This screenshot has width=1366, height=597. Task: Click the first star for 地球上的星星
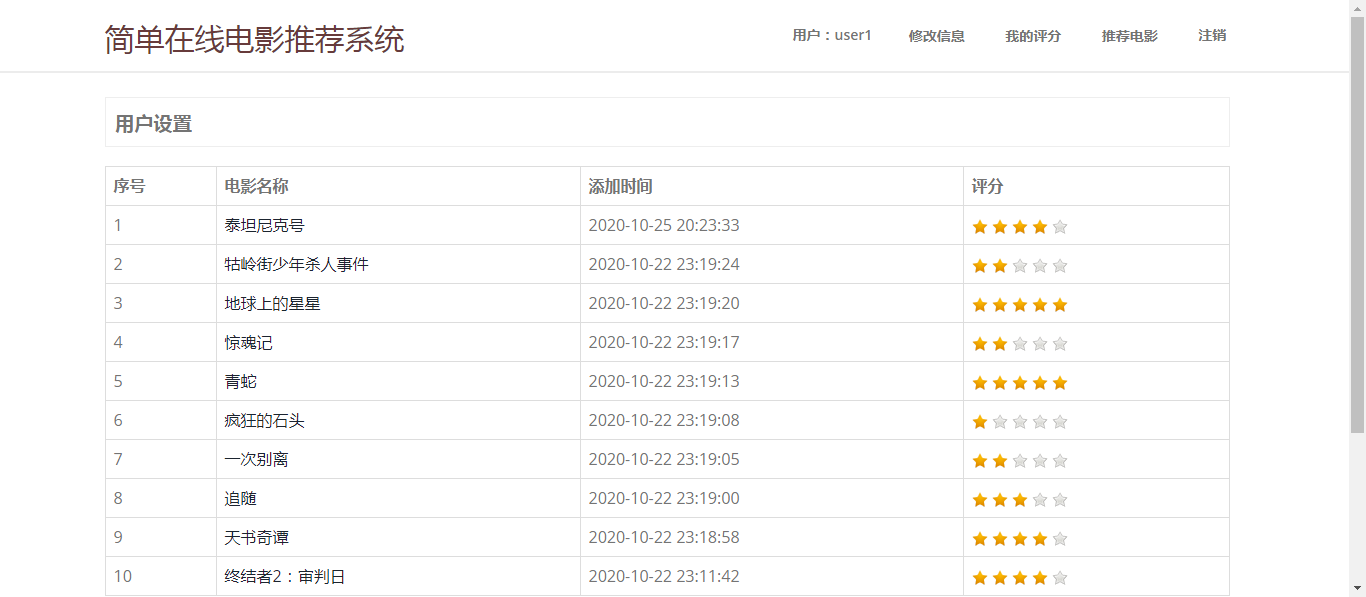(980, 305)
